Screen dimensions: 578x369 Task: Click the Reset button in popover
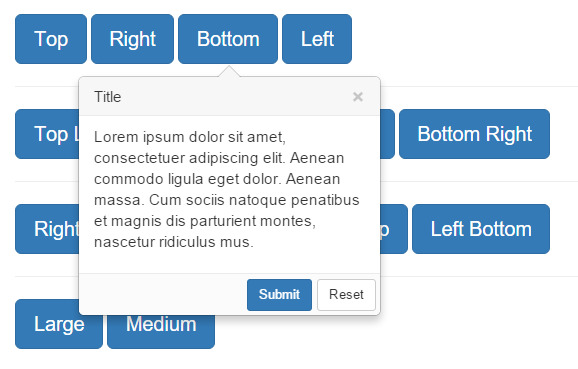pos(347,295)
